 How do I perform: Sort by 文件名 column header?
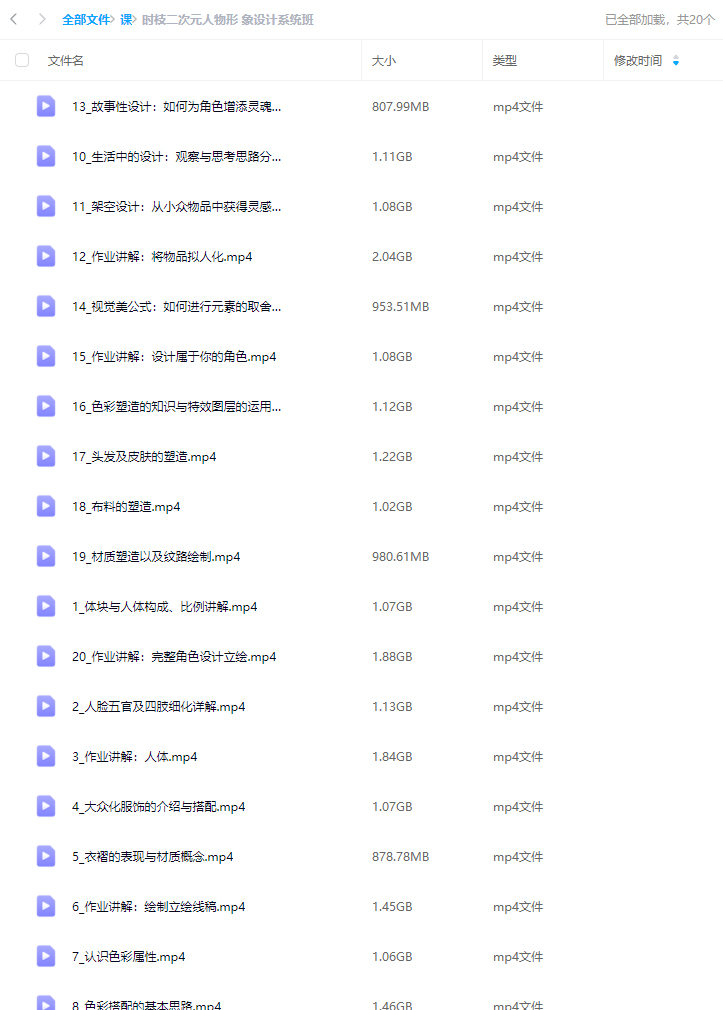coord(66,61)
